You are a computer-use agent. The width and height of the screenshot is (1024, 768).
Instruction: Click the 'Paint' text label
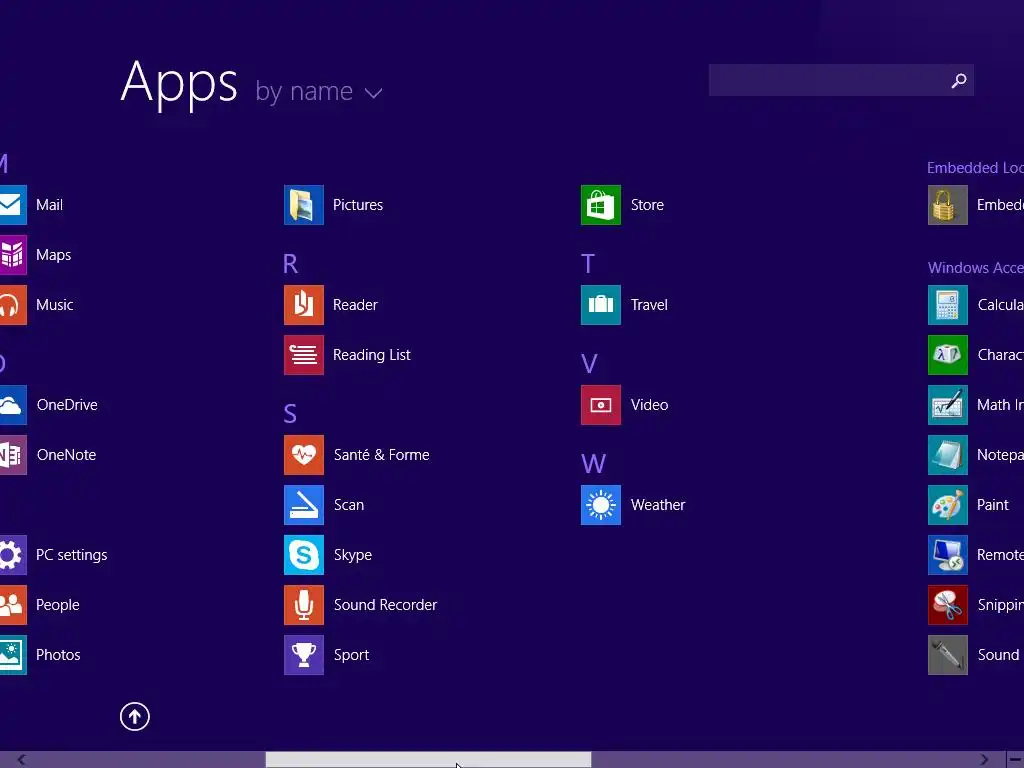[993, 505]
